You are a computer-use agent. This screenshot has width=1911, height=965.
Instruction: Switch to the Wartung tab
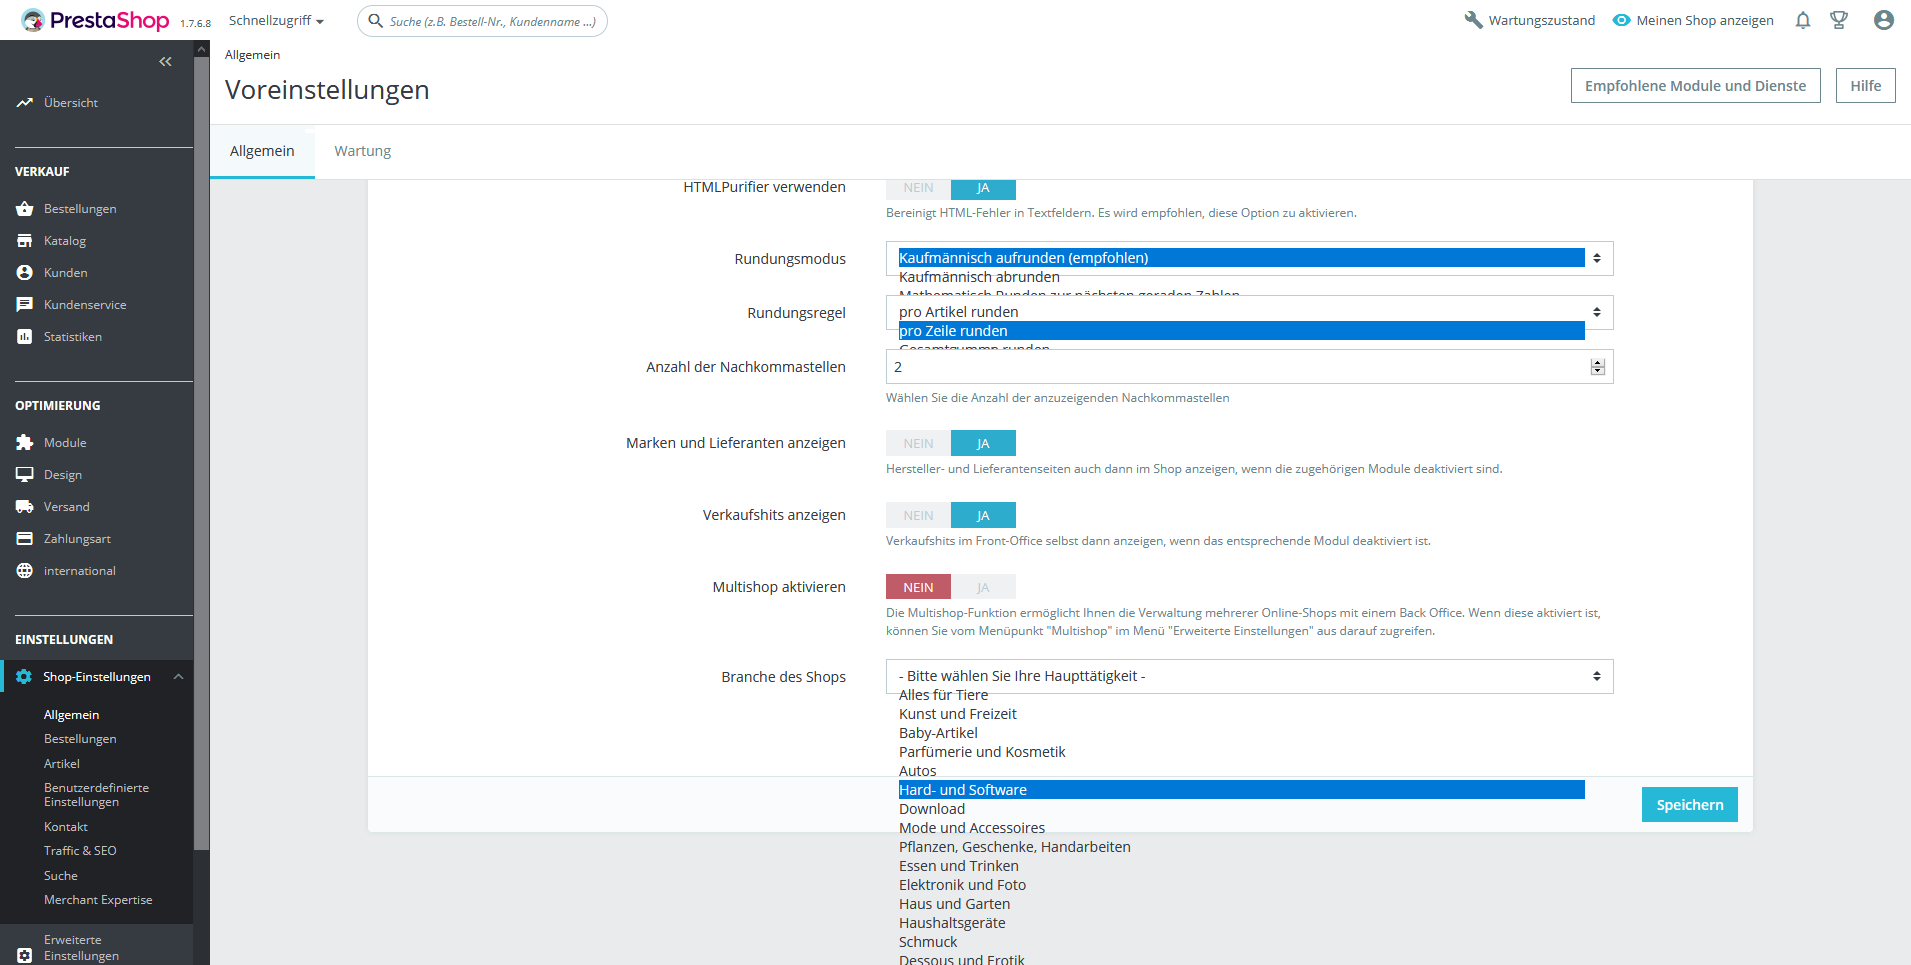362,151
